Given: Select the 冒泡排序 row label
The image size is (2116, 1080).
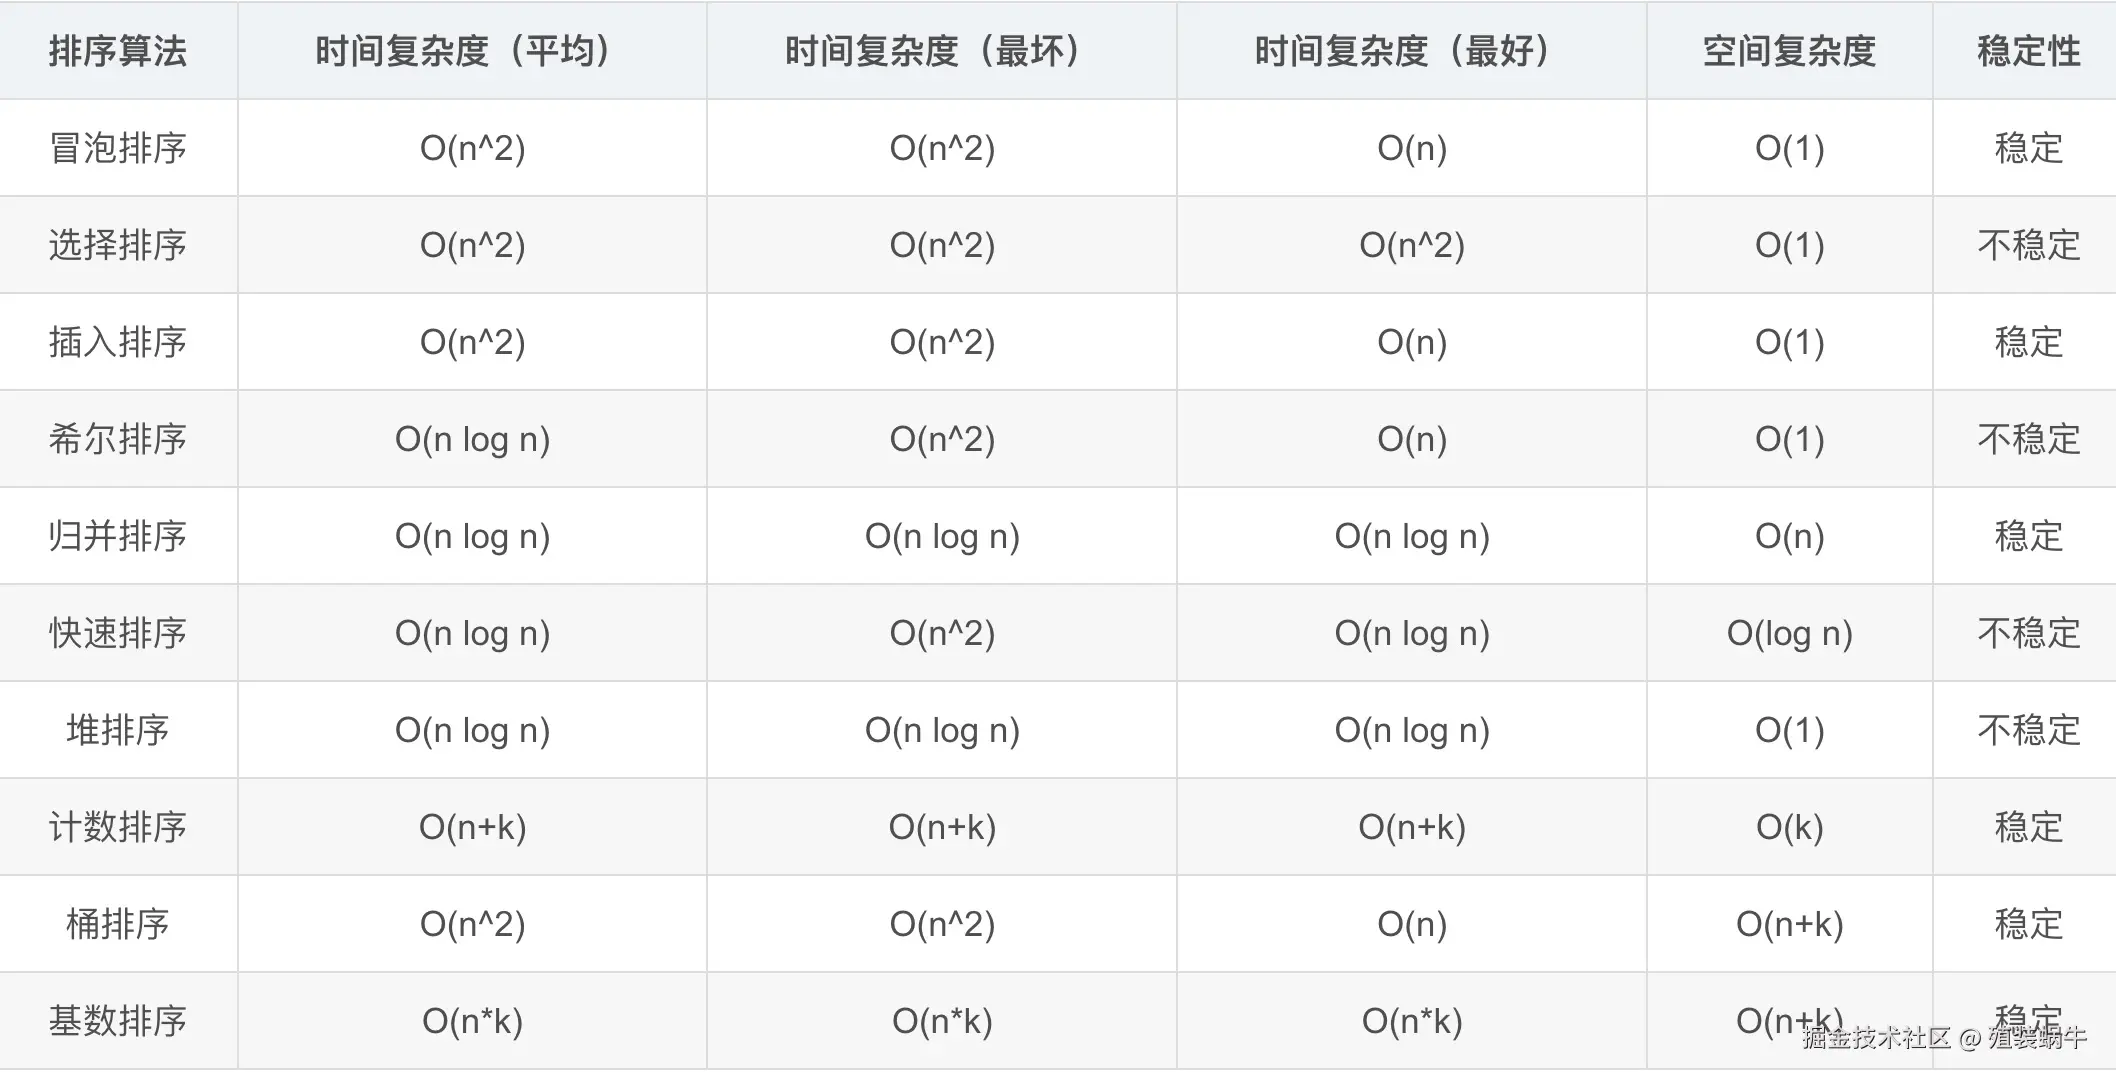Looking at the screenshot, I should click(118, 148).
